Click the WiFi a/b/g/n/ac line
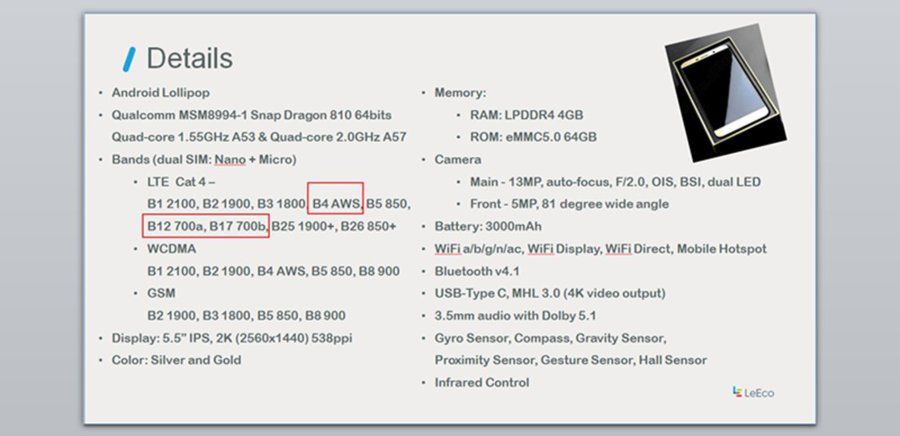Image resolution: width=900 pixels, height=436 pixels. coord(600,249)
